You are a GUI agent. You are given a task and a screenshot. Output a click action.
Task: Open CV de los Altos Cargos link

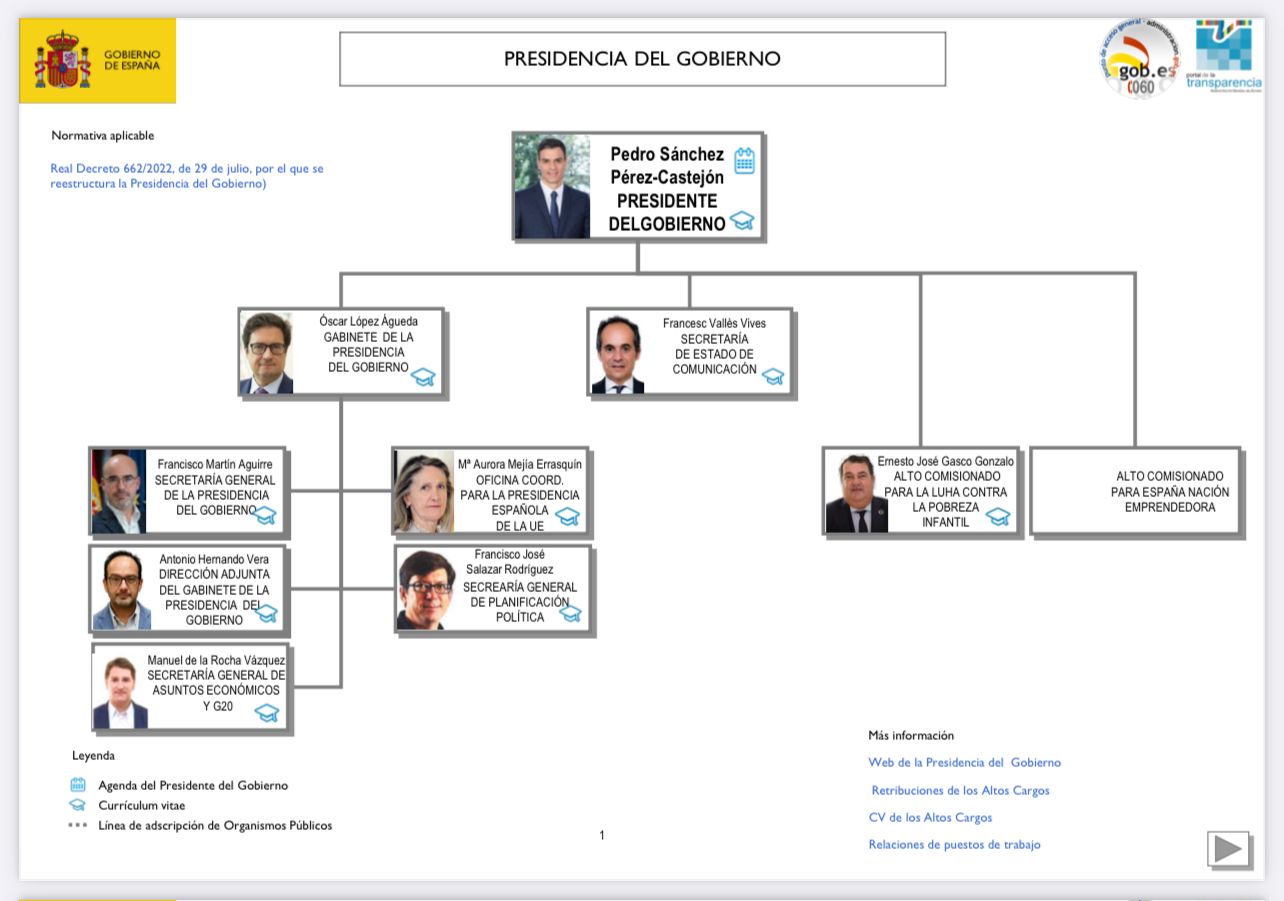(930, 817)
